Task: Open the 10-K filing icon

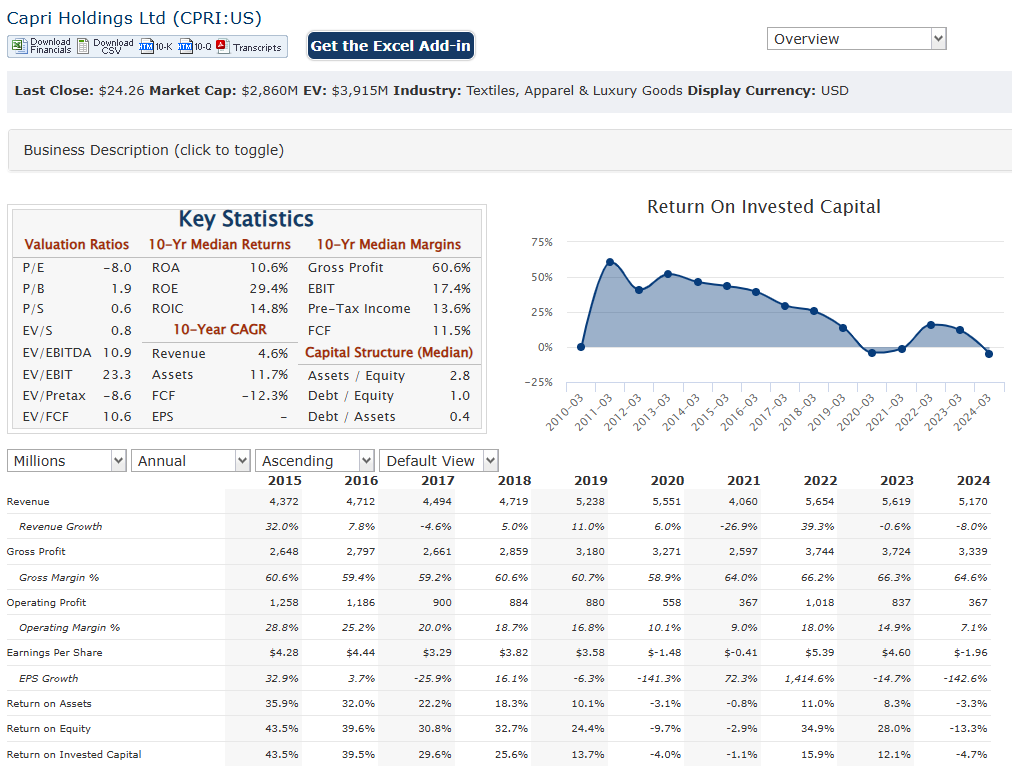Action: (147, 46)
